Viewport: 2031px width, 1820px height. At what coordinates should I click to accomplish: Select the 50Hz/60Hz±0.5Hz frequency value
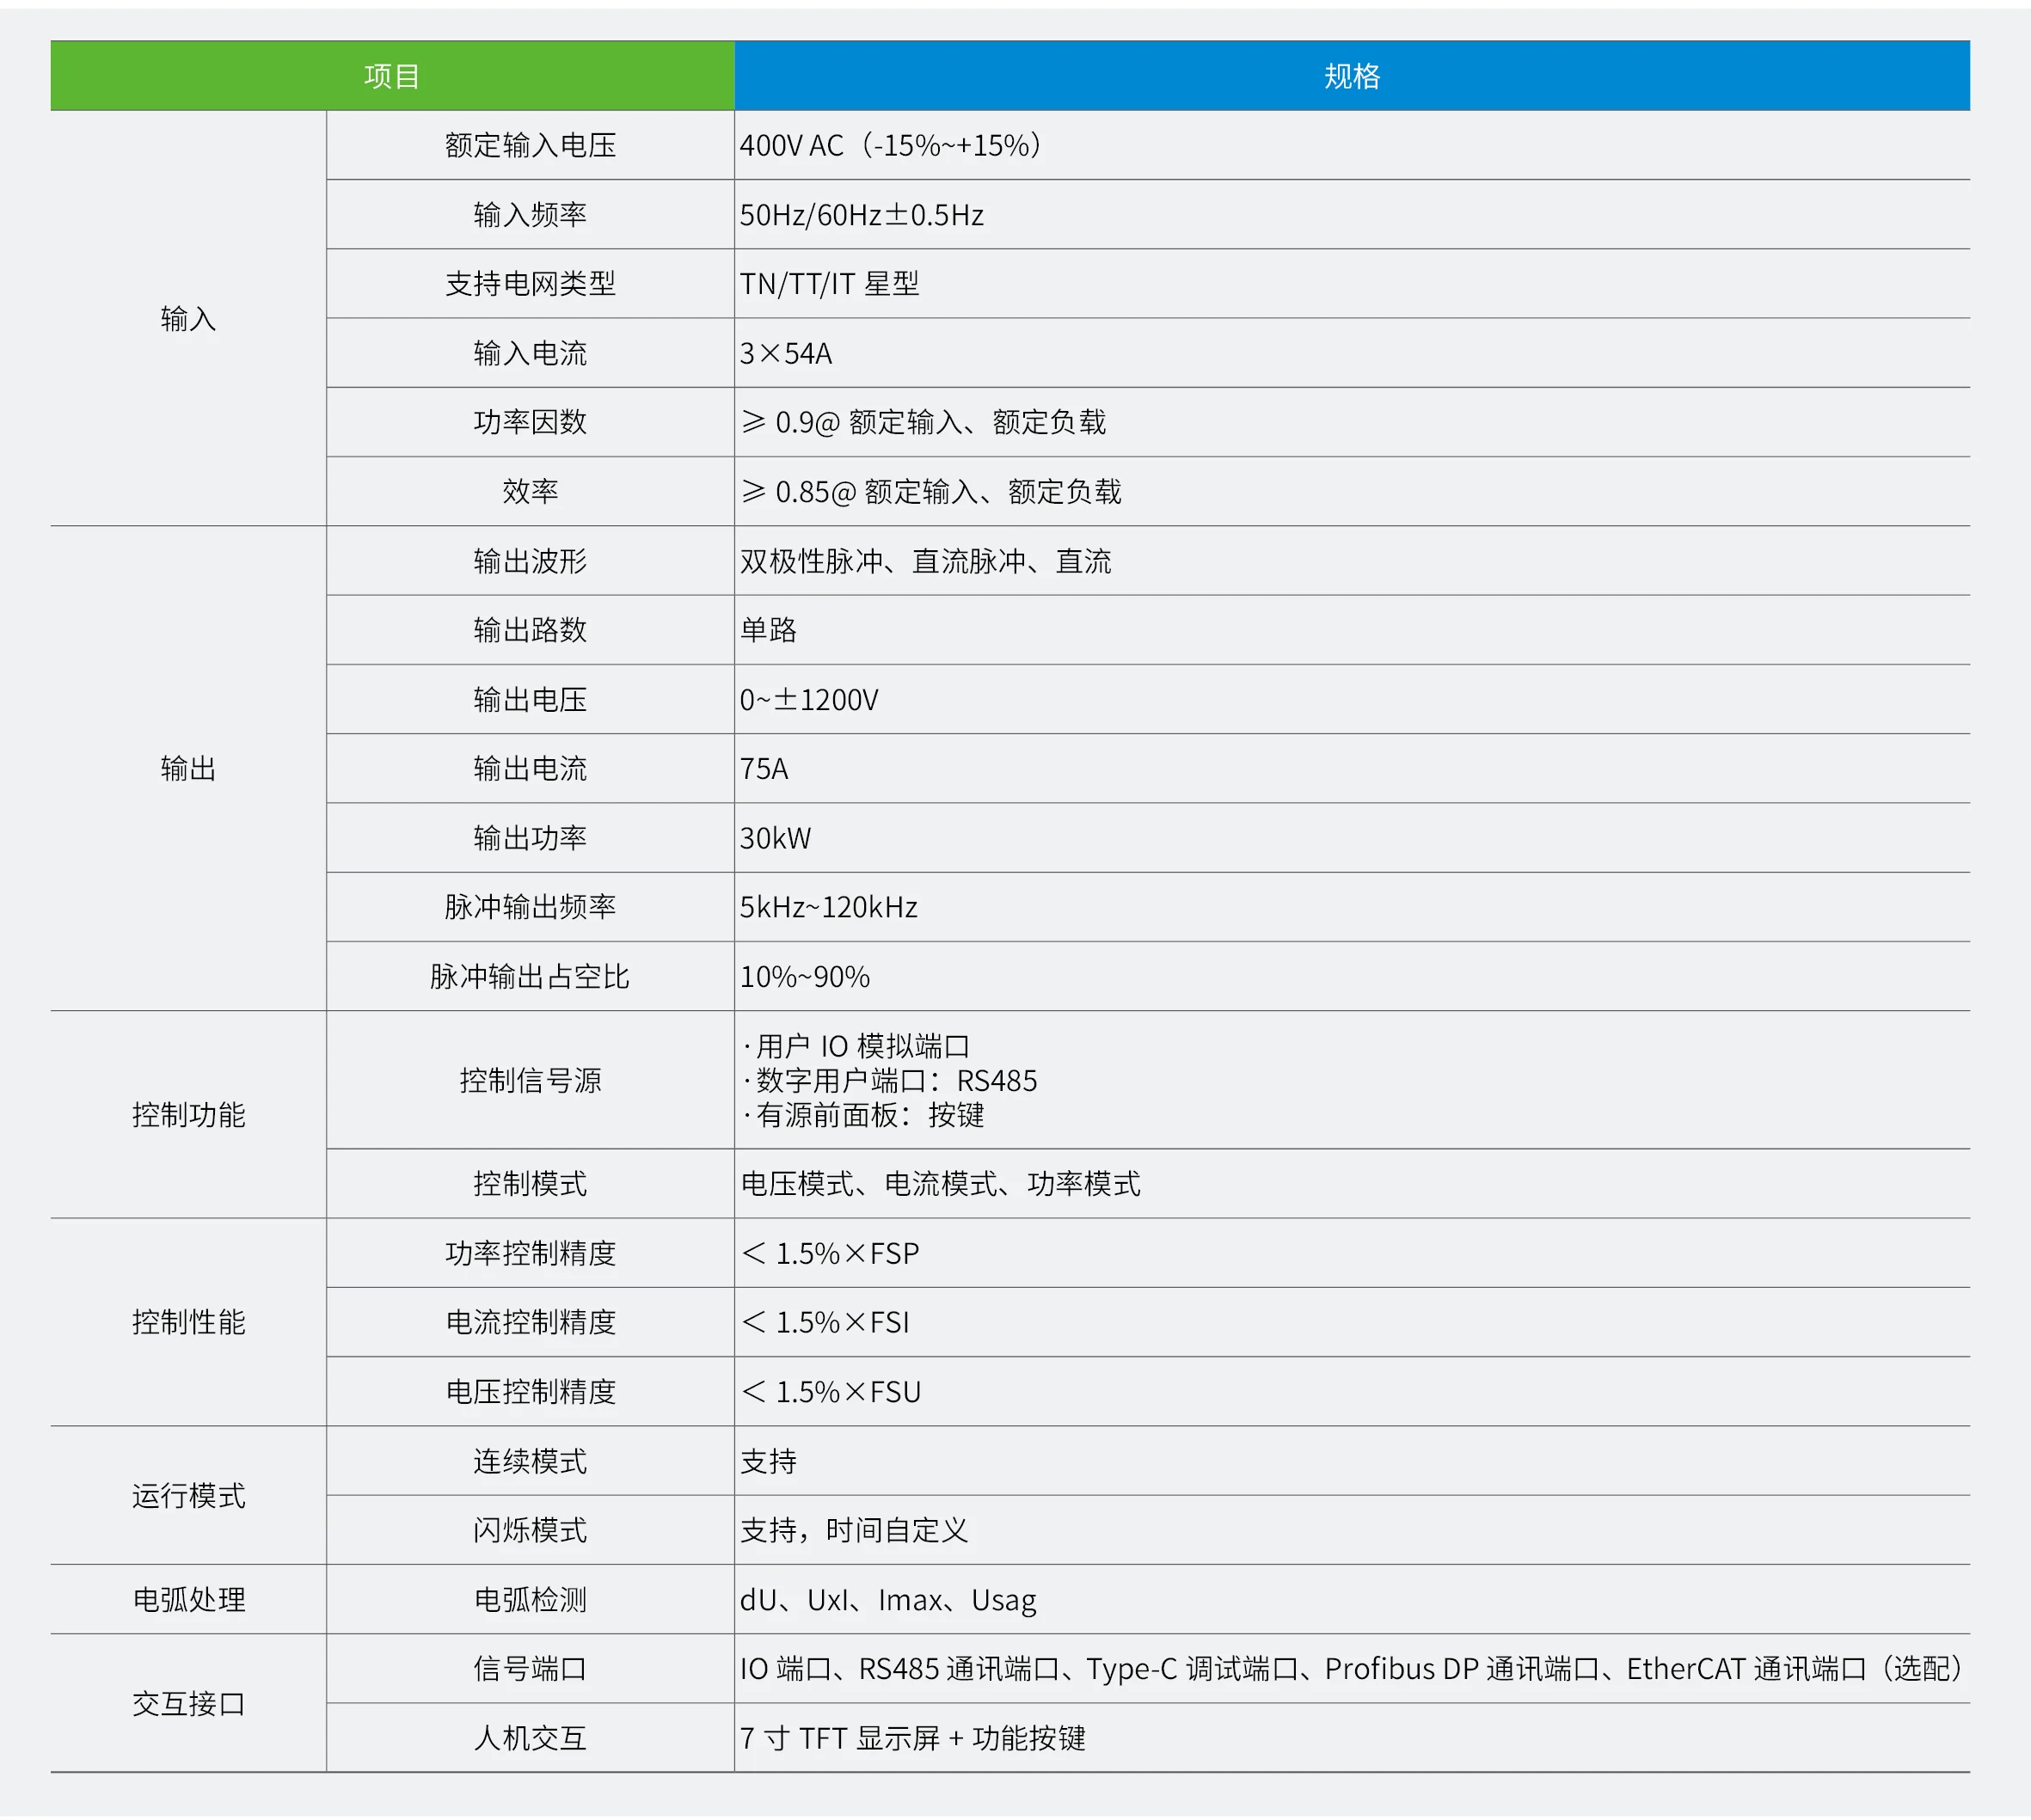(x=862, y=215)
